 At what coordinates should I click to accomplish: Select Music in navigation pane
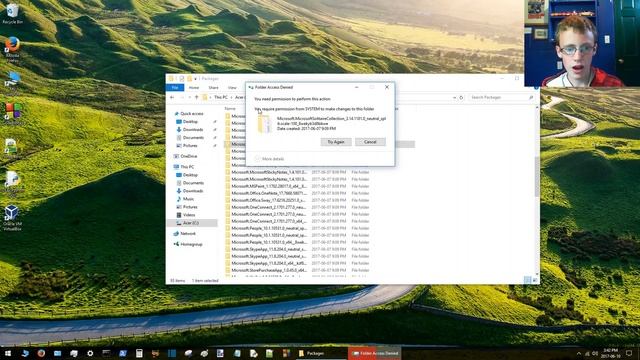[188, 199]
